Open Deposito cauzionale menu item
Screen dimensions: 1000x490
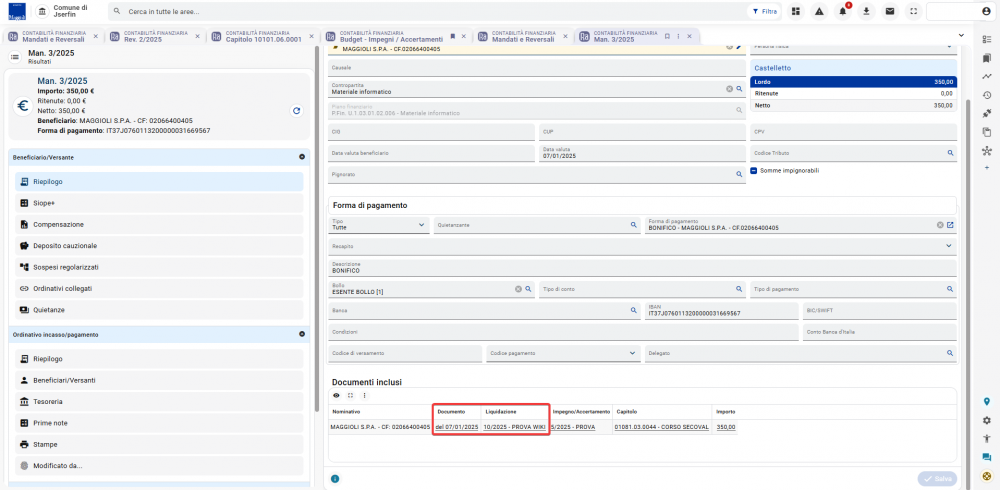pyautogui.click(x=159, y=246)
